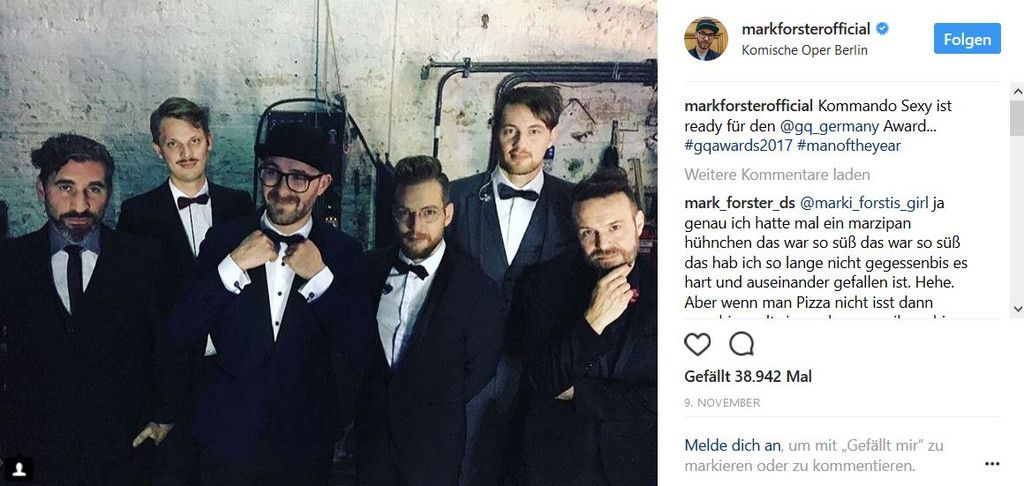This screenshot has height=486, width=1024.
Task: Open the #gqawards2017 hashtag
Action: 738,145
